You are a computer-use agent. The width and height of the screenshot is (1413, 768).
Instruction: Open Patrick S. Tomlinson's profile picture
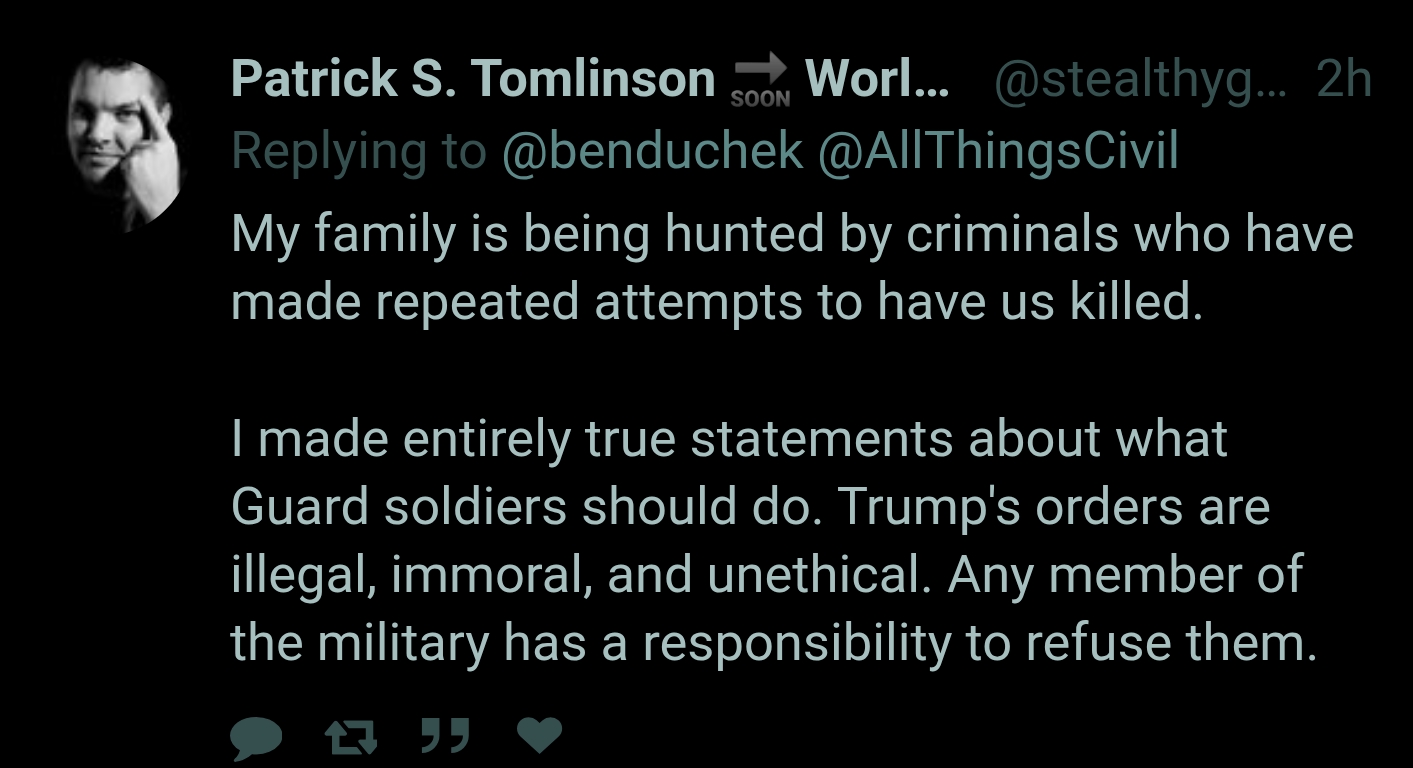(127, 144)
